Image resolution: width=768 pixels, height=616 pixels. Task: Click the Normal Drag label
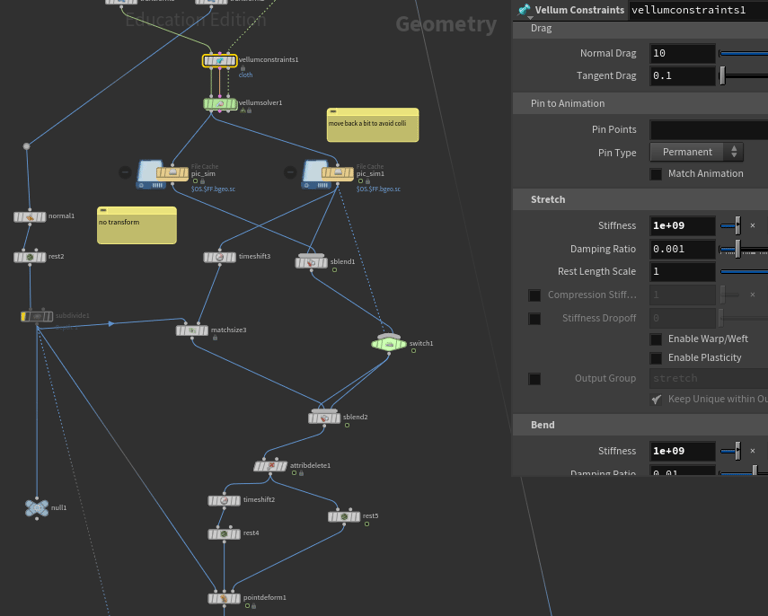pos(608,53)
